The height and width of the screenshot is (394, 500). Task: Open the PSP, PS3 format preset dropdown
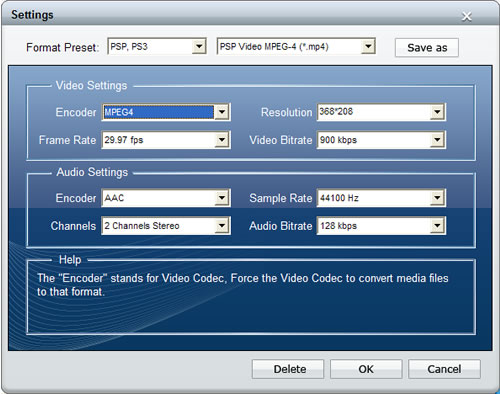199,46
